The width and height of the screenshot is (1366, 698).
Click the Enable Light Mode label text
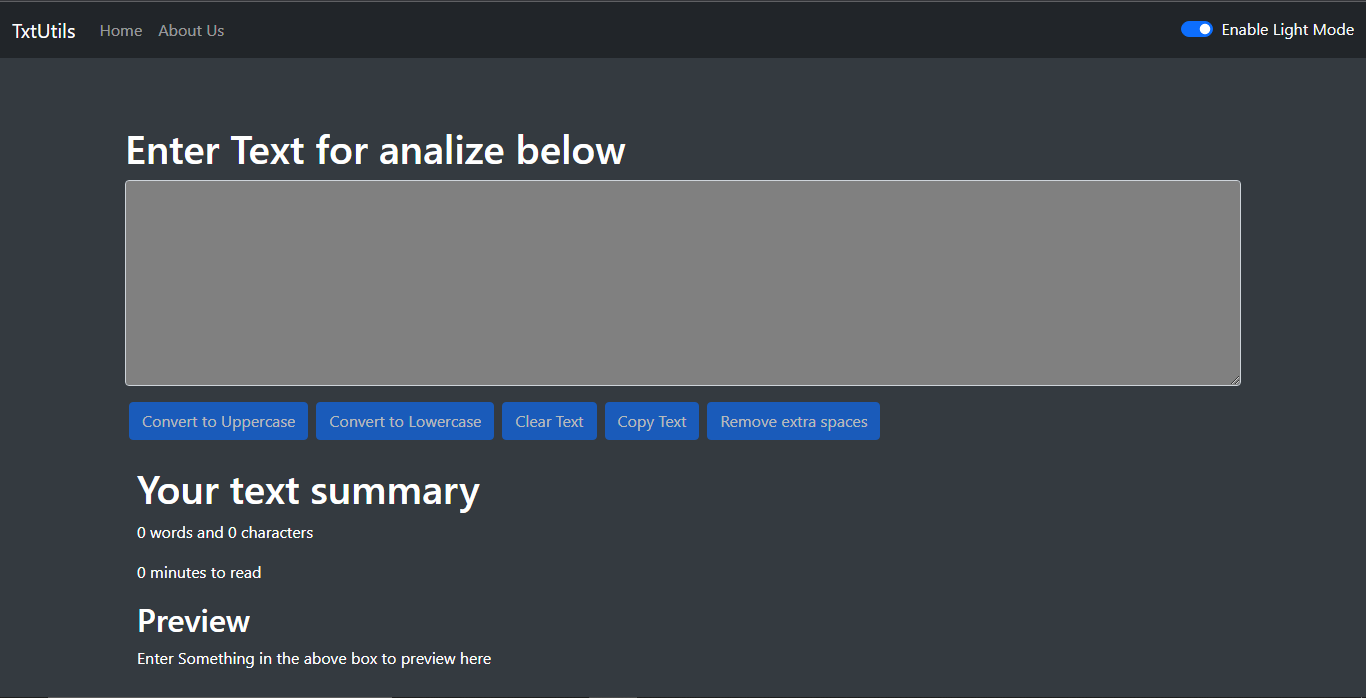pos(1287,30)
